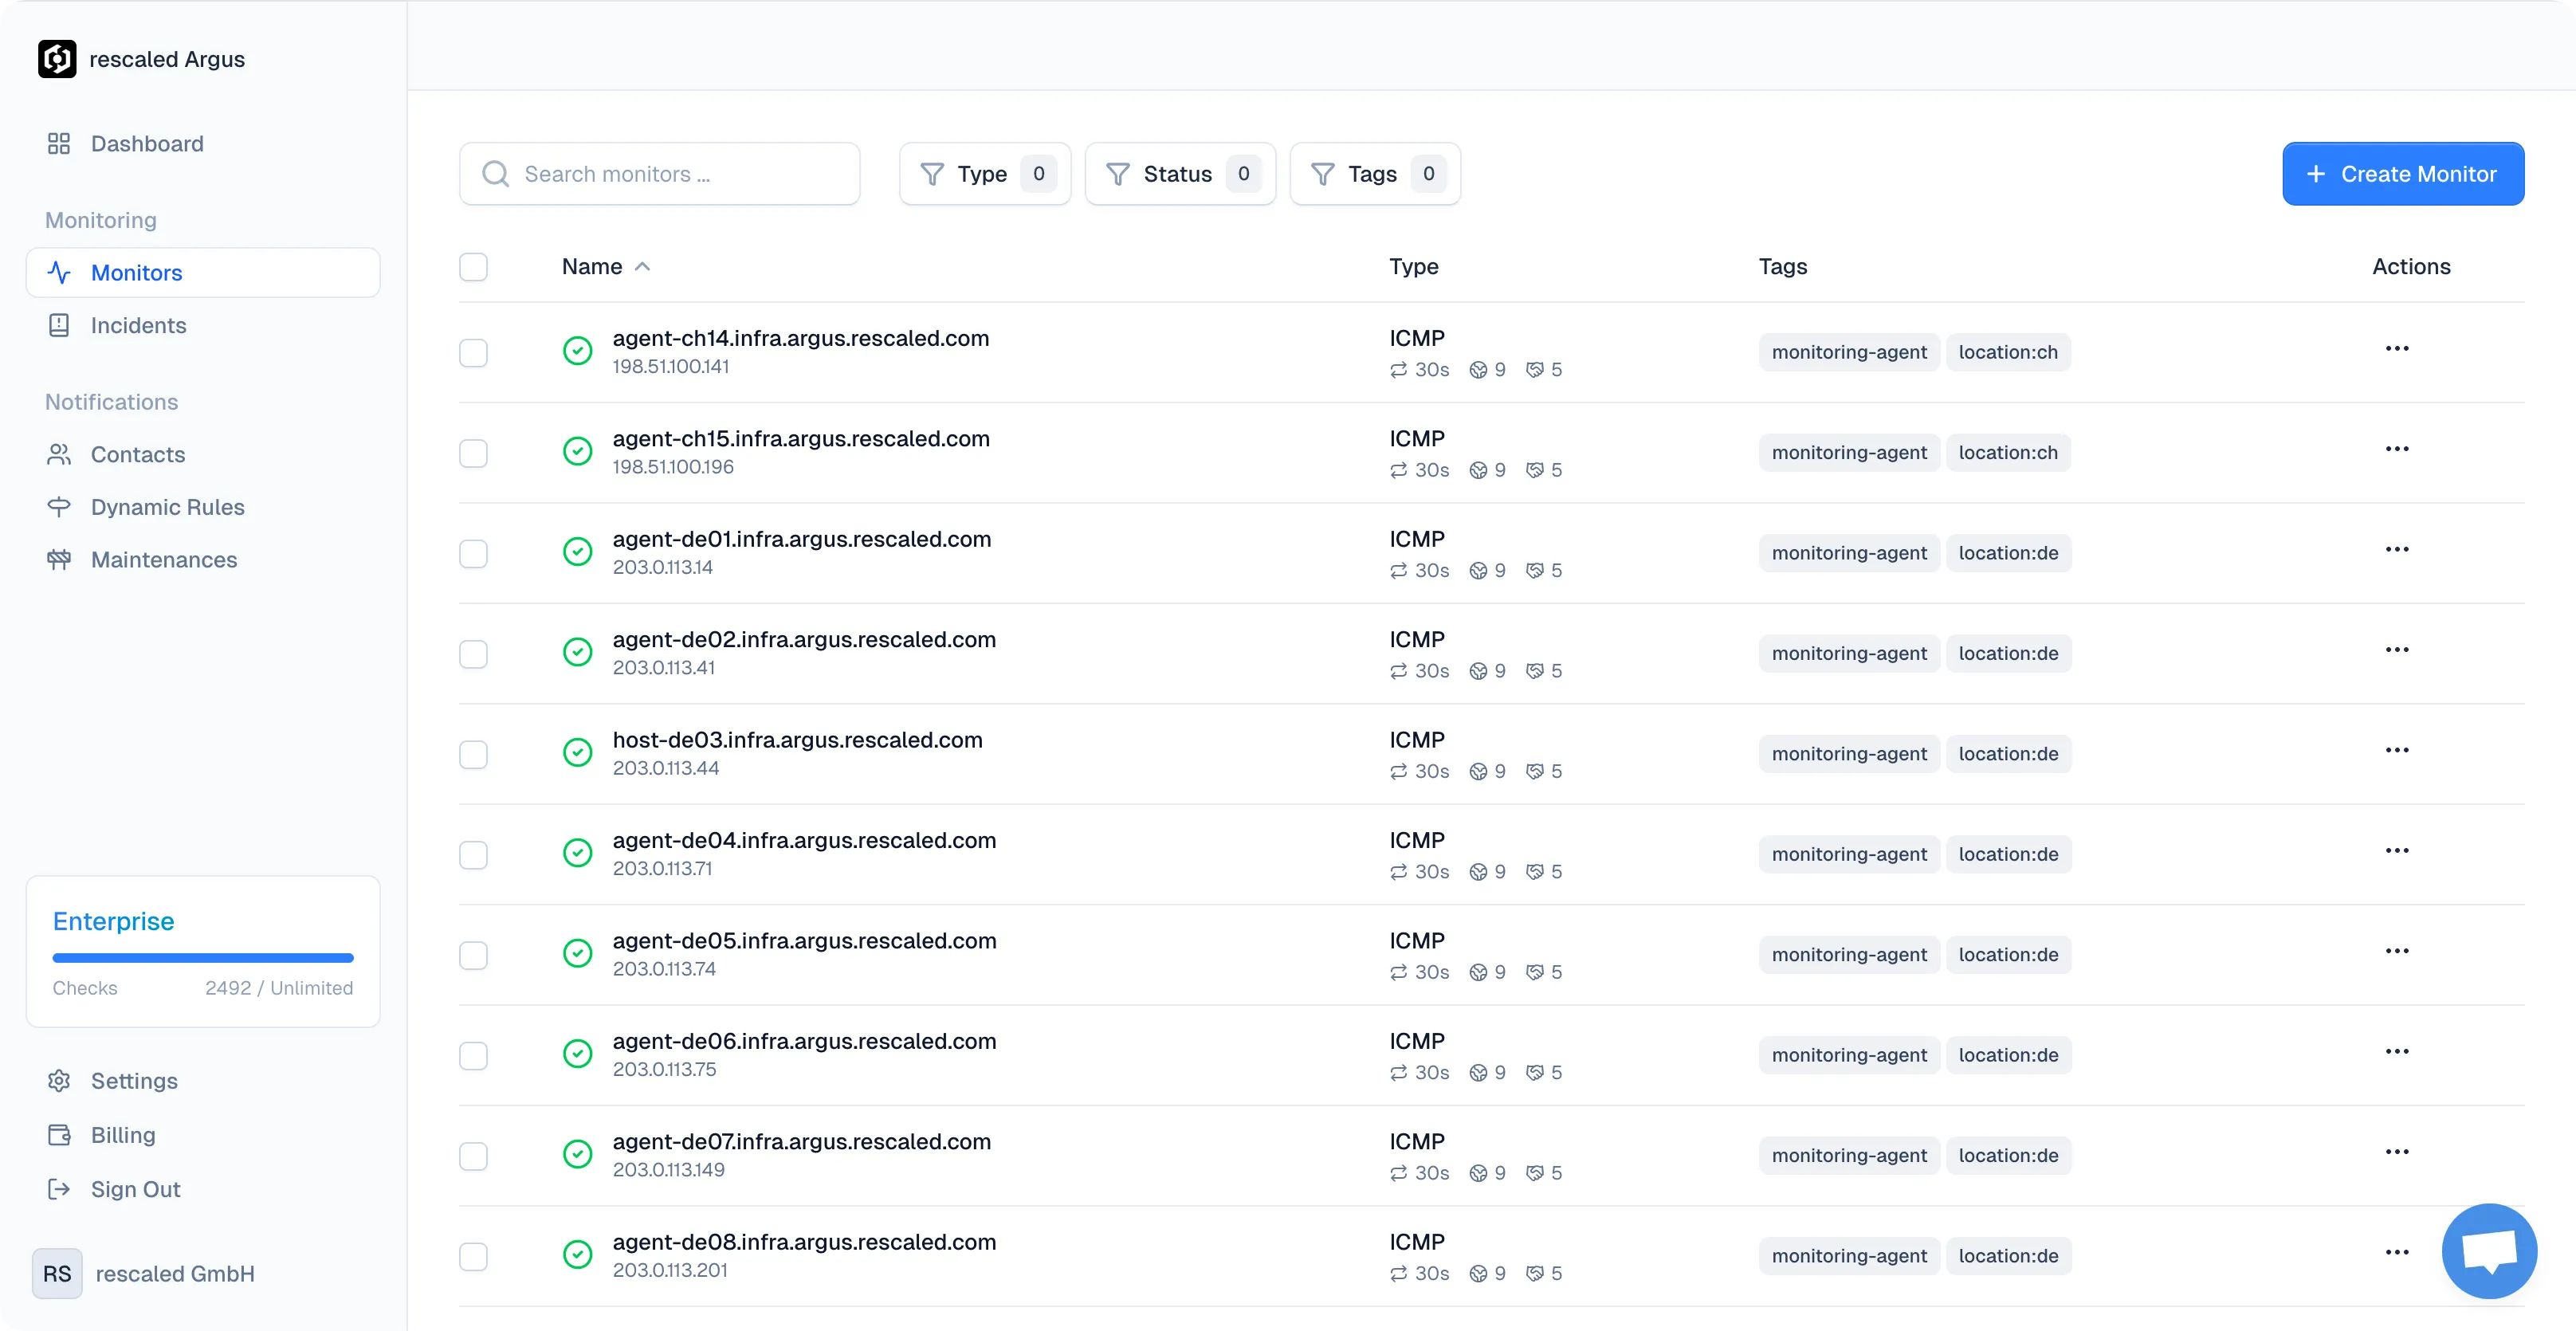Select the Monitors activity icon in sidebar

59,272
